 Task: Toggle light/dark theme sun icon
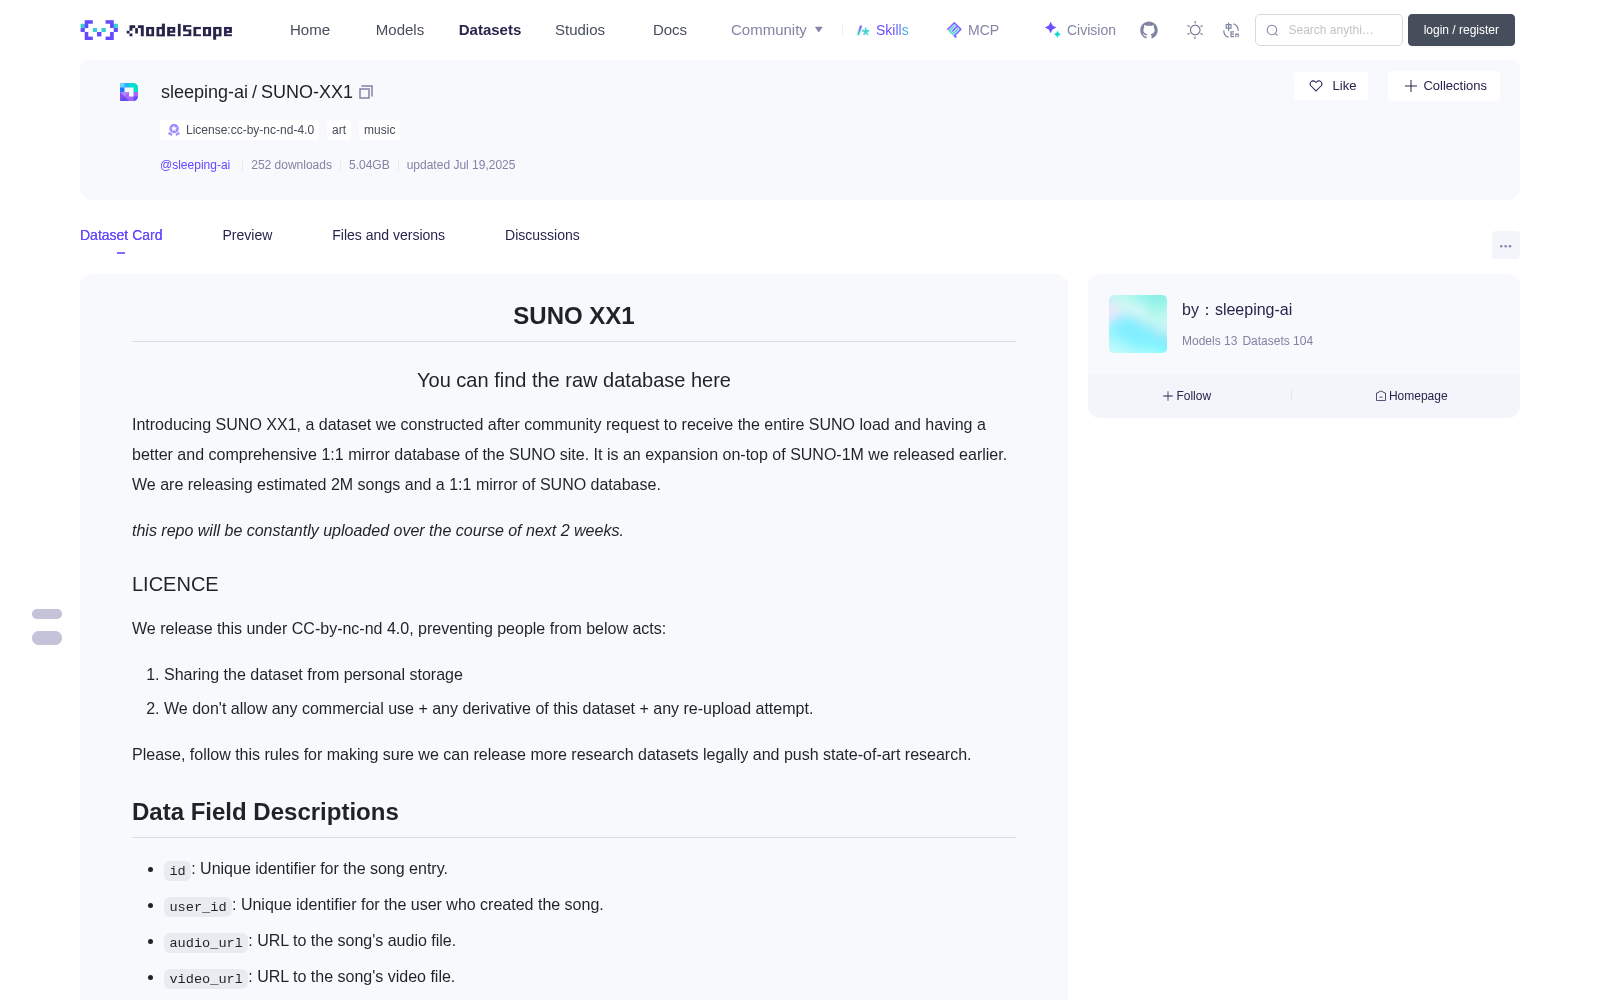point(1195,30)
